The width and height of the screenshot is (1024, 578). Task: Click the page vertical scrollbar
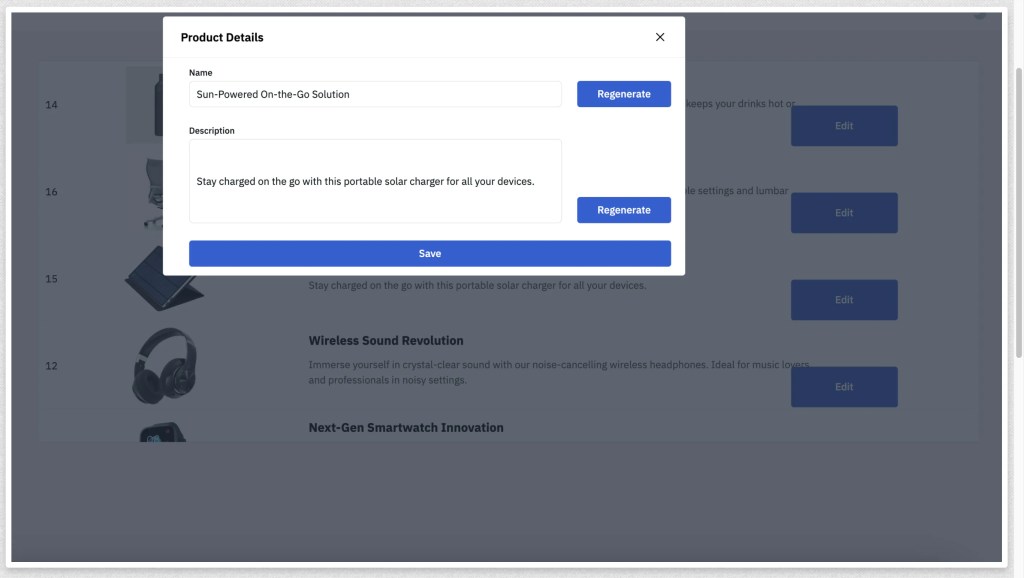(1018, 212)
